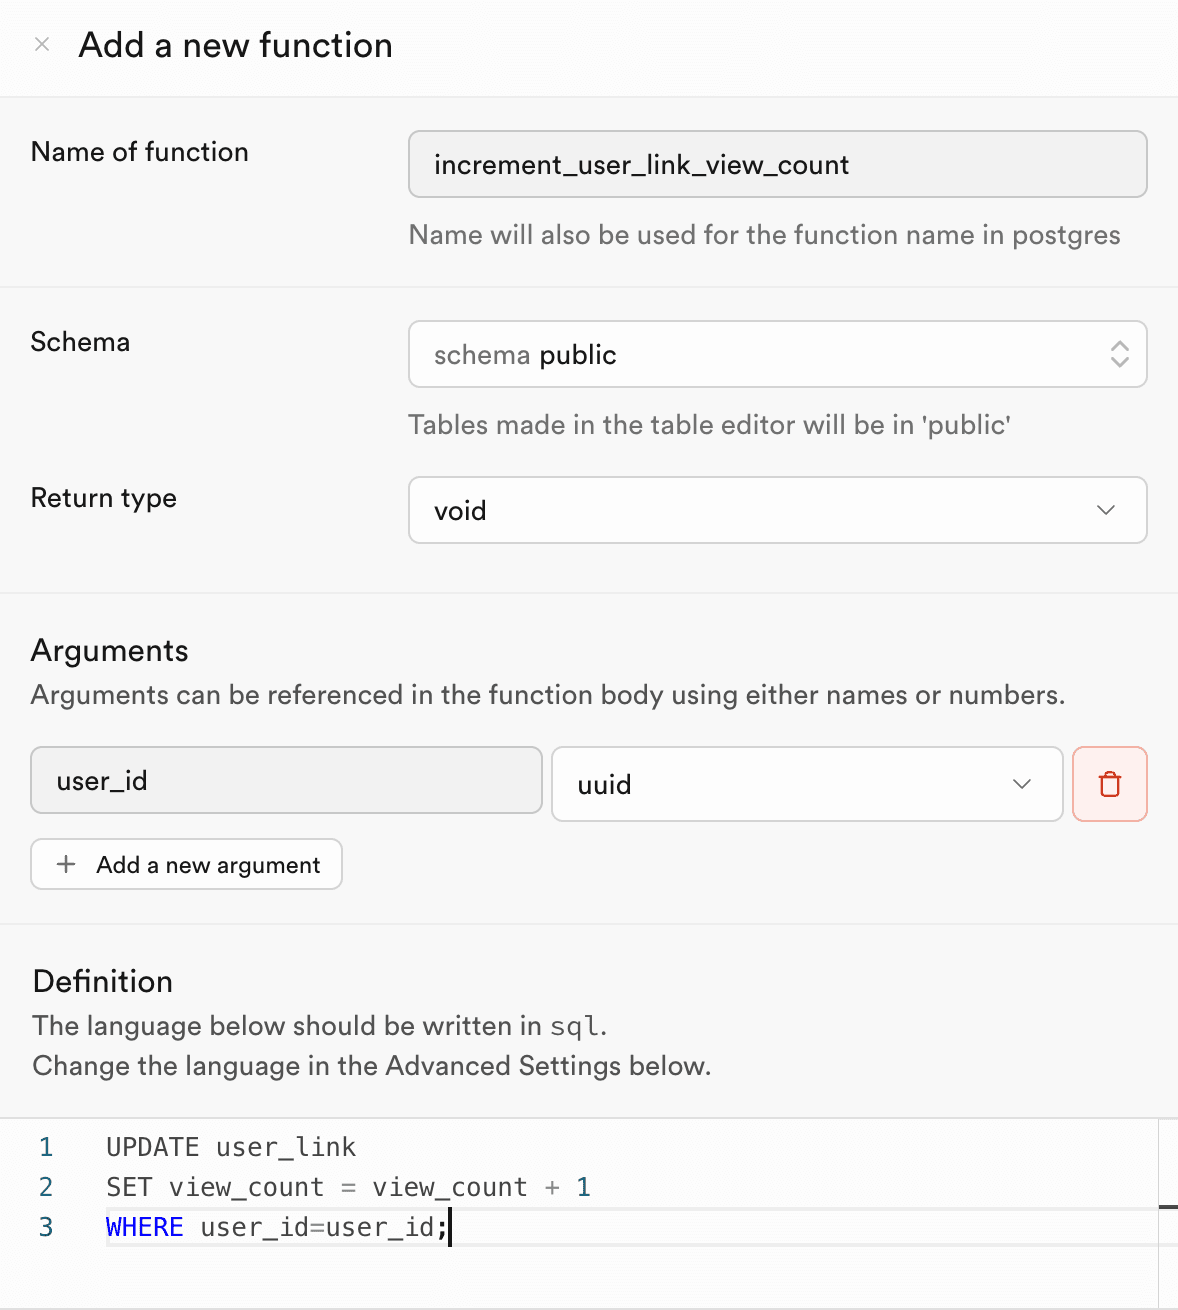The height and width of the screenshot is (1310, 1178).
Task: Click the function name input field
Action: (777, 164)
